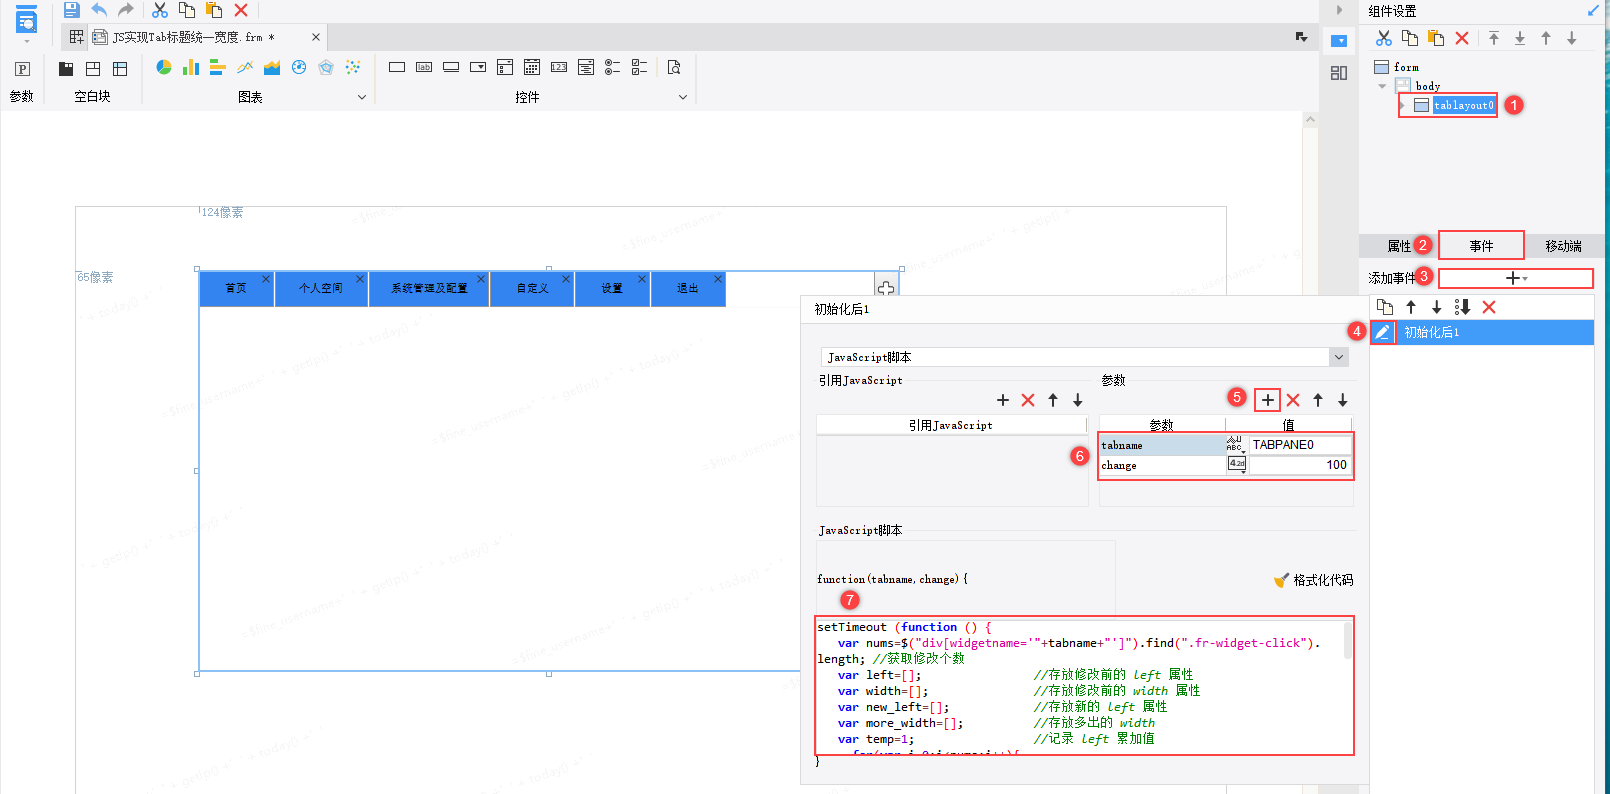
Task: Switch to the 移动端 tab
Action: click(x=1563, y=246)
